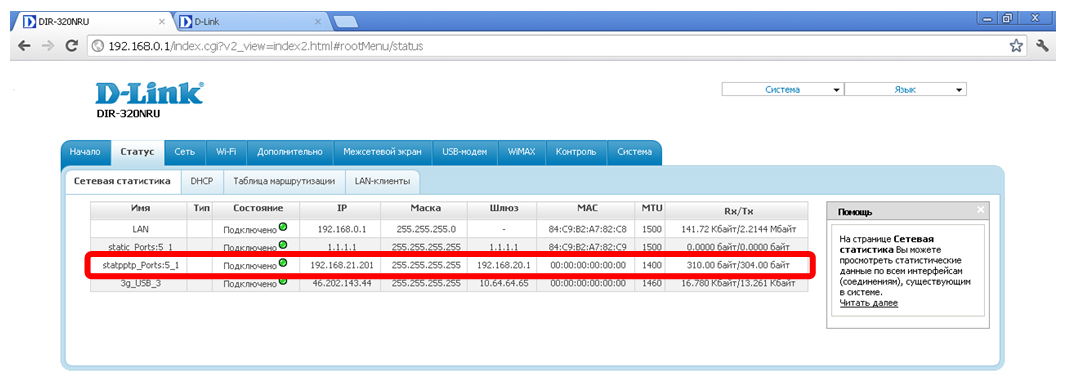Viewport: 1066px width, 381px height.
Task: Follow the Читать далее link
Action: pyautogui.click(x=868, y=303)
